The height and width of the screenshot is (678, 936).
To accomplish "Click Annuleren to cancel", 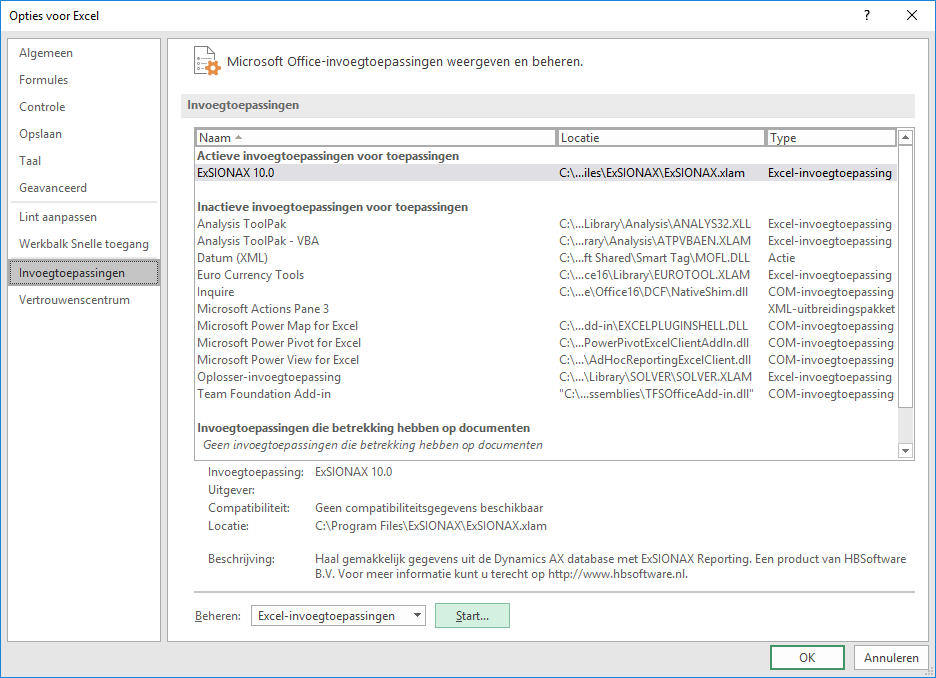I will 891,657.
